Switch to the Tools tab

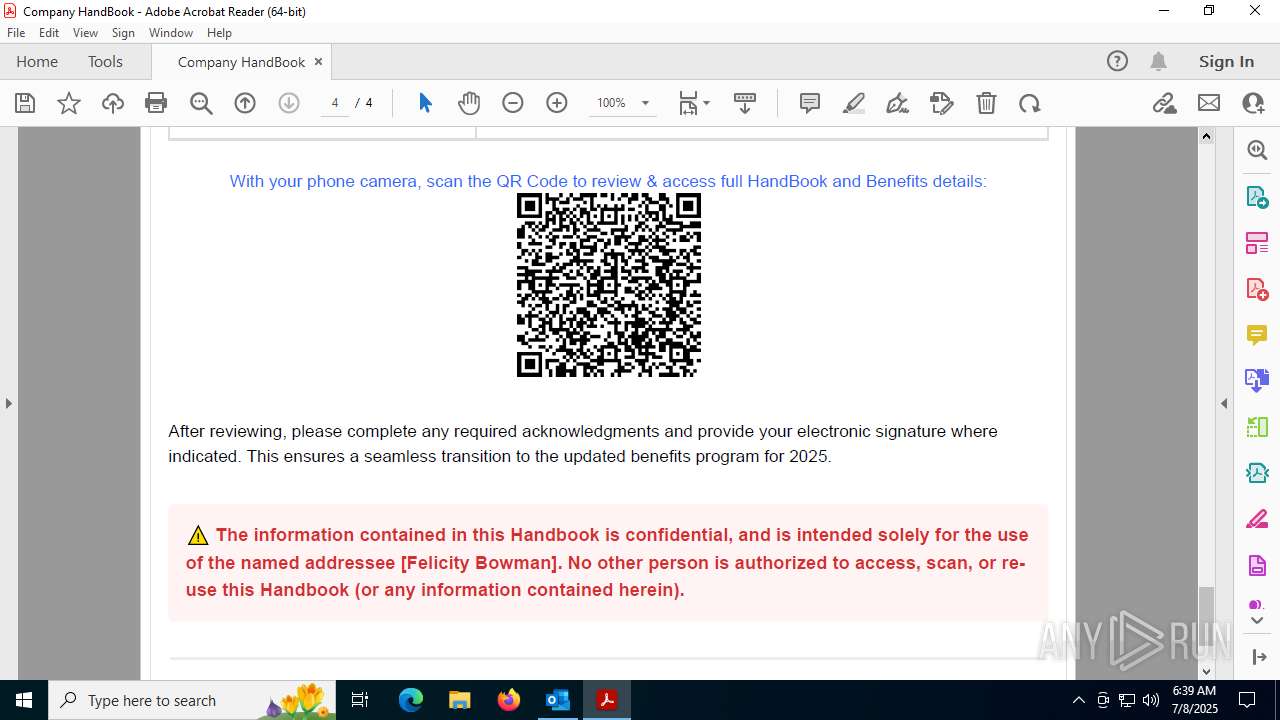click(x=105, y=62)
